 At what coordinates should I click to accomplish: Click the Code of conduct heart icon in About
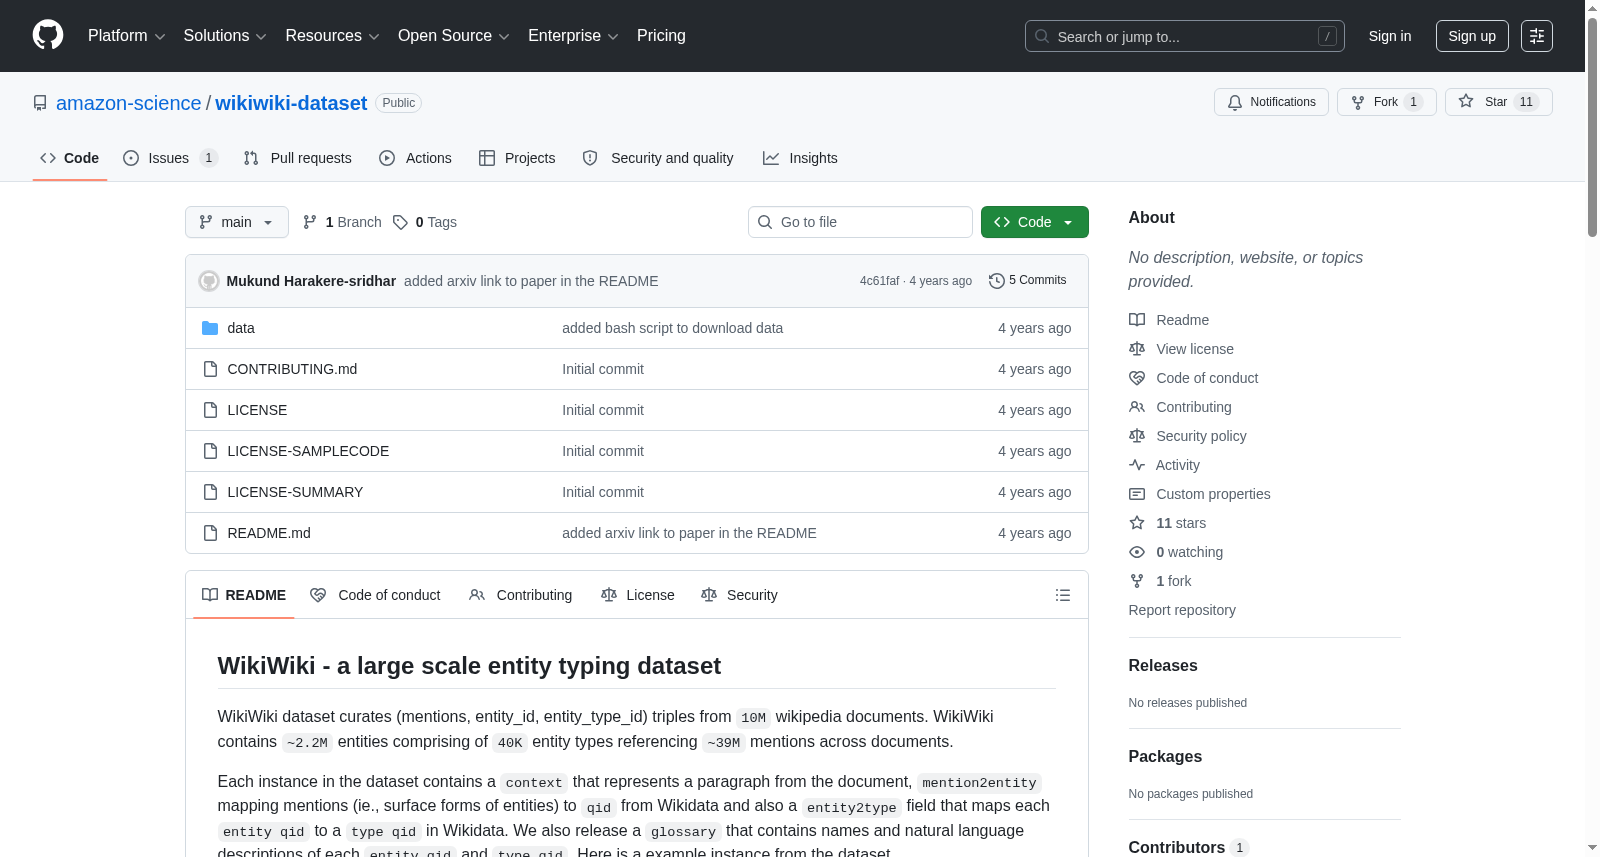pyautogui.click(x=1137, y=378)
